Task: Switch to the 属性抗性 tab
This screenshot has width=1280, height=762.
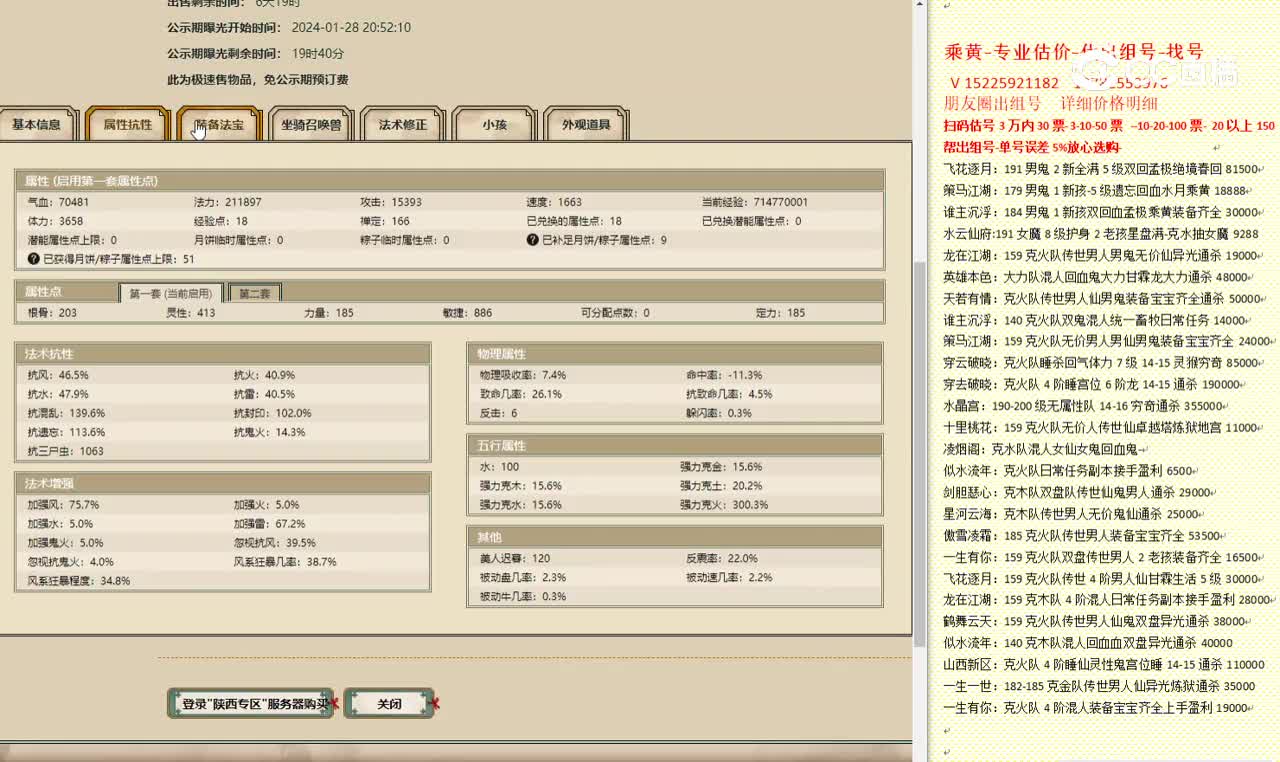Action: [x=128, y=125]
